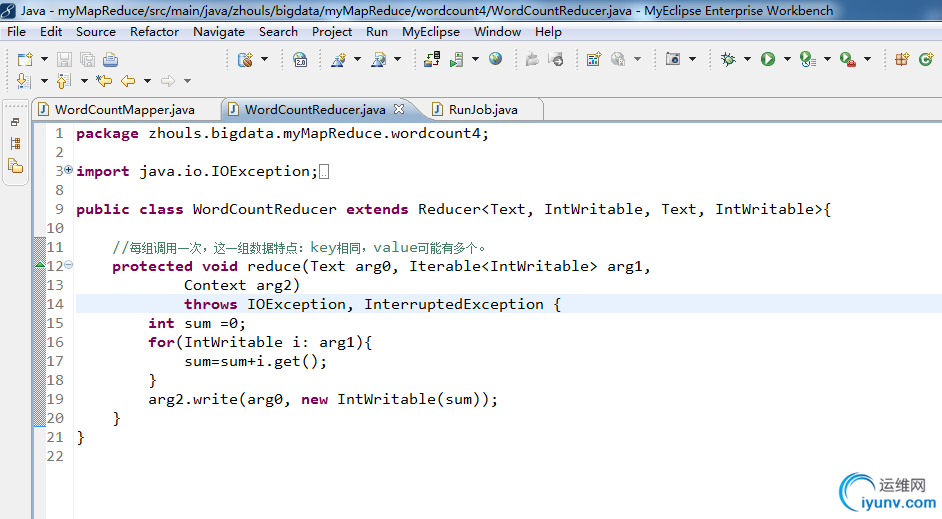Click the Back navigation yellow arrow
The height and width of the screenshot is (519, 942).
(128, 80)
